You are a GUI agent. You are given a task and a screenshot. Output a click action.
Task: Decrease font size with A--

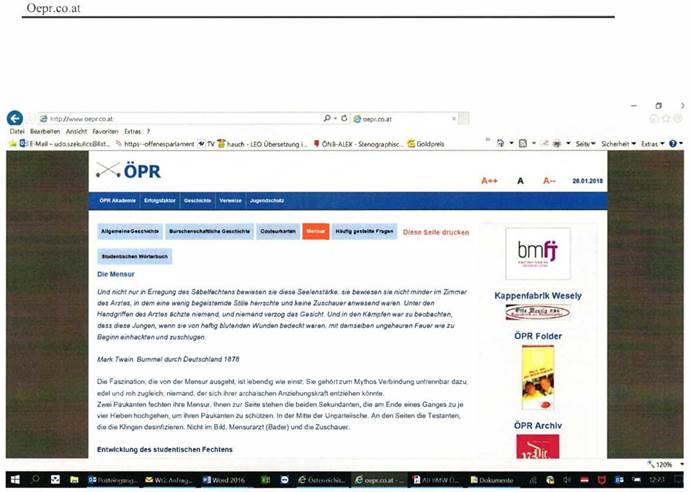click(x=548, y=181)
